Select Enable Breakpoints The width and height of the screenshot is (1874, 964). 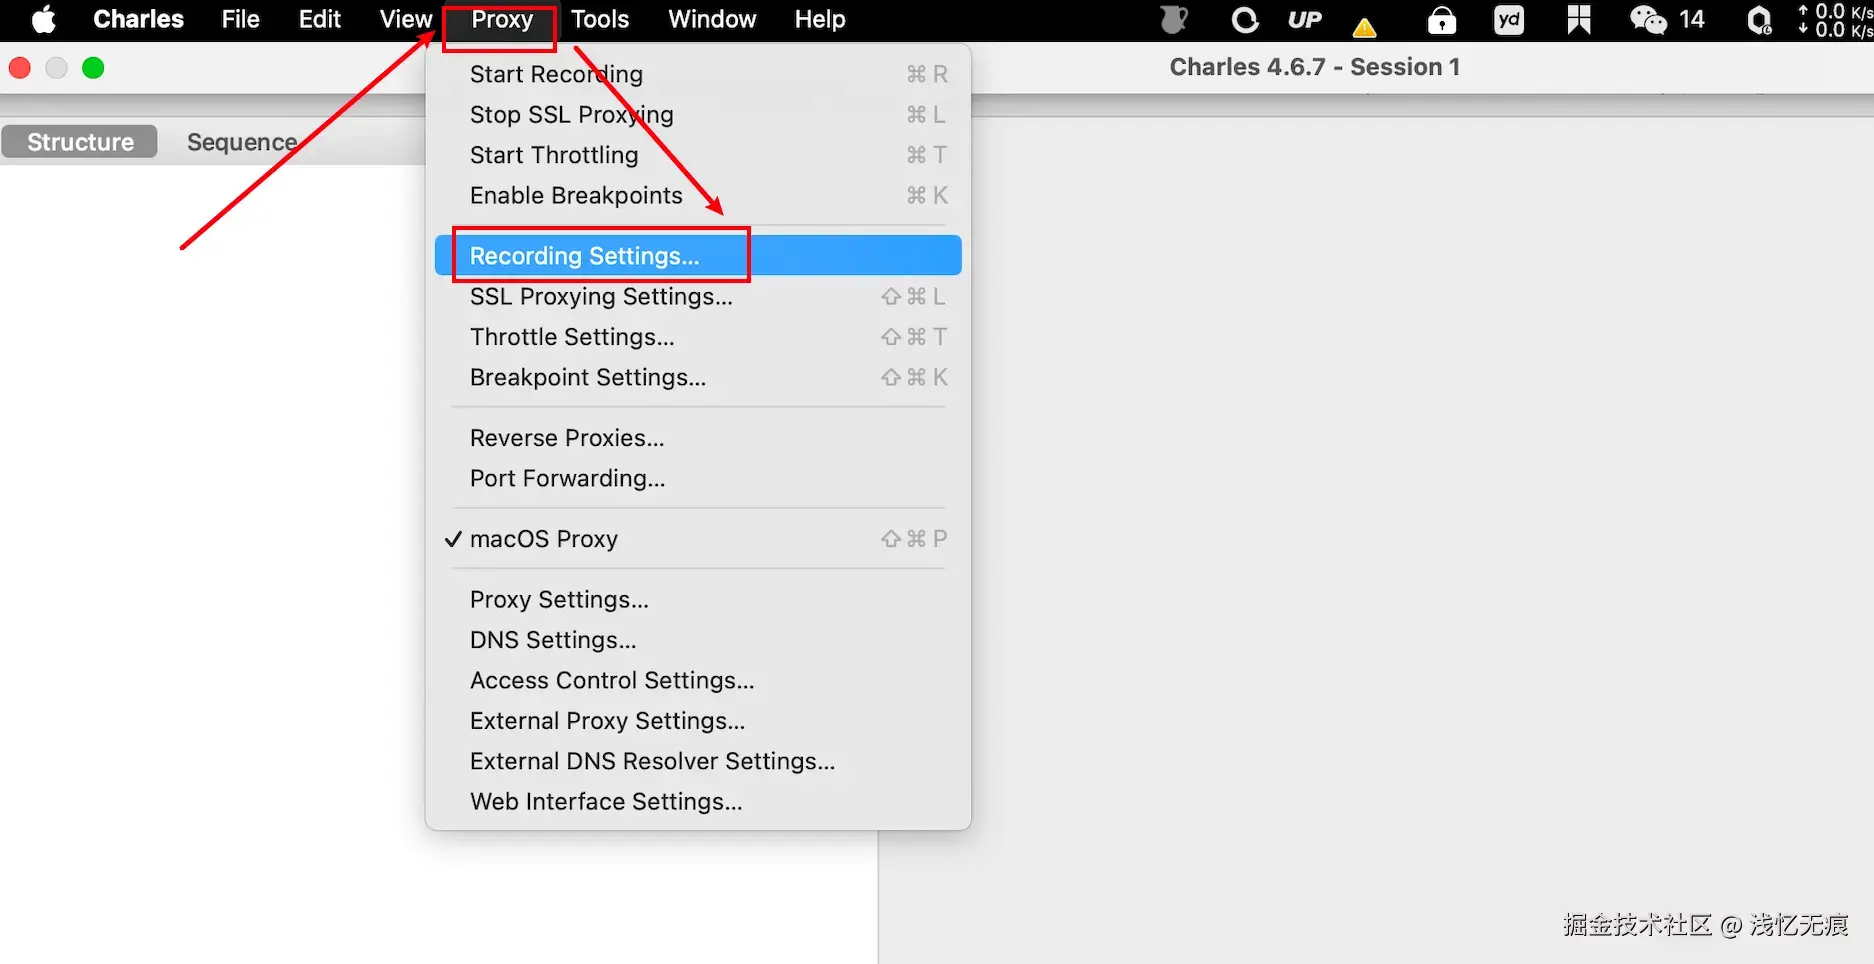click(698, 195)
